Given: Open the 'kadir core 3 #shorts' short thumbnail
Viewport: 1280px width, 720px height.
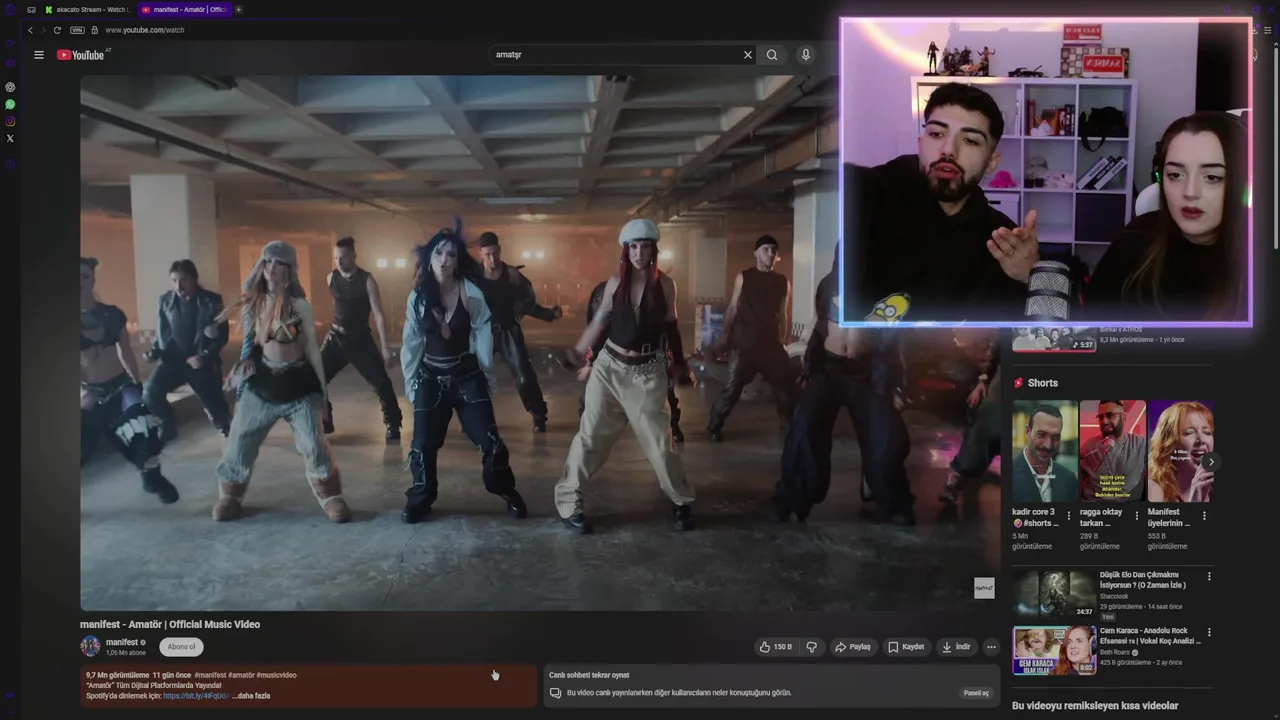Looking at the screenshot, I should (1045, 451).
